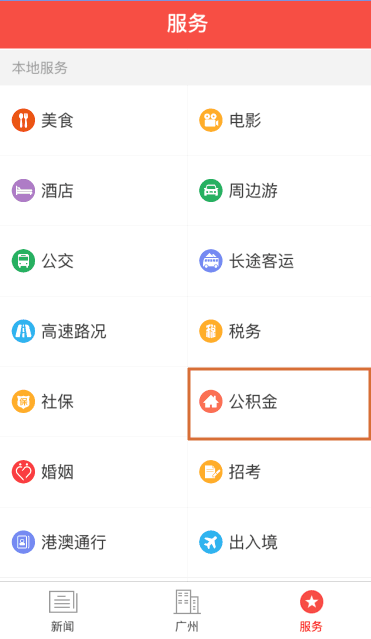This screenshot has width=371, height=639.
Task: Tap the 公交 bus icon
Action: (x=23, y=261)
